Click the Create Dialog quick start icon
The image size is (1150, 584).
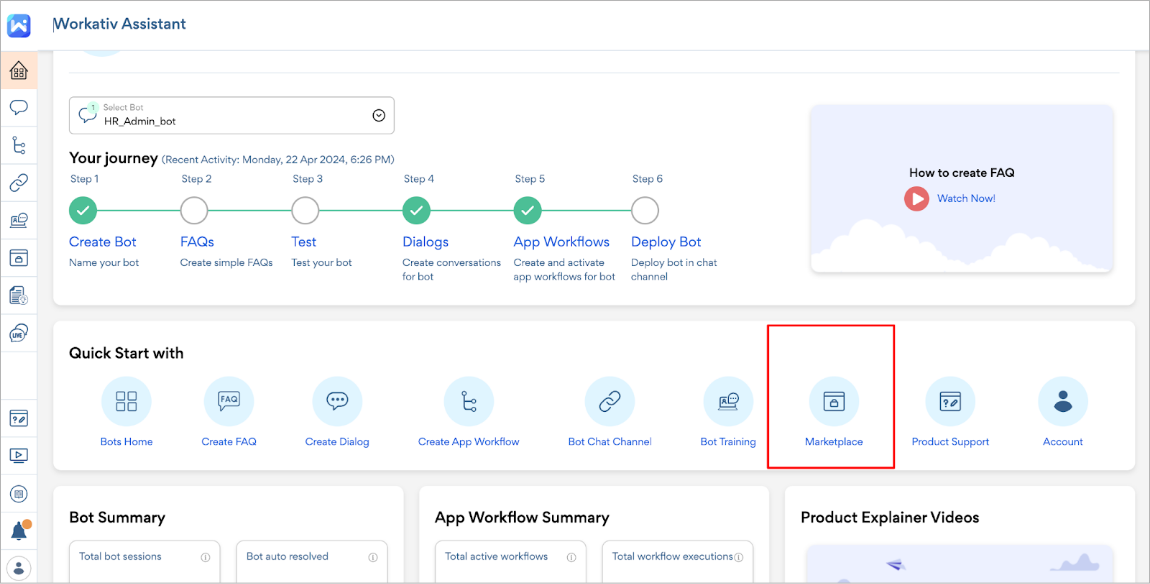coord(337,401)
